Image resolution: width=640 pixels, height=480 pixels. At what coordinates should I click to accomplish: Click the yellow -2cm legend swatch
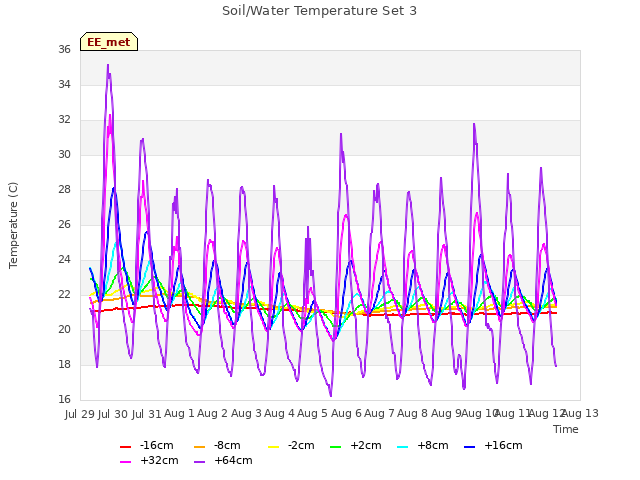[273, 447]
